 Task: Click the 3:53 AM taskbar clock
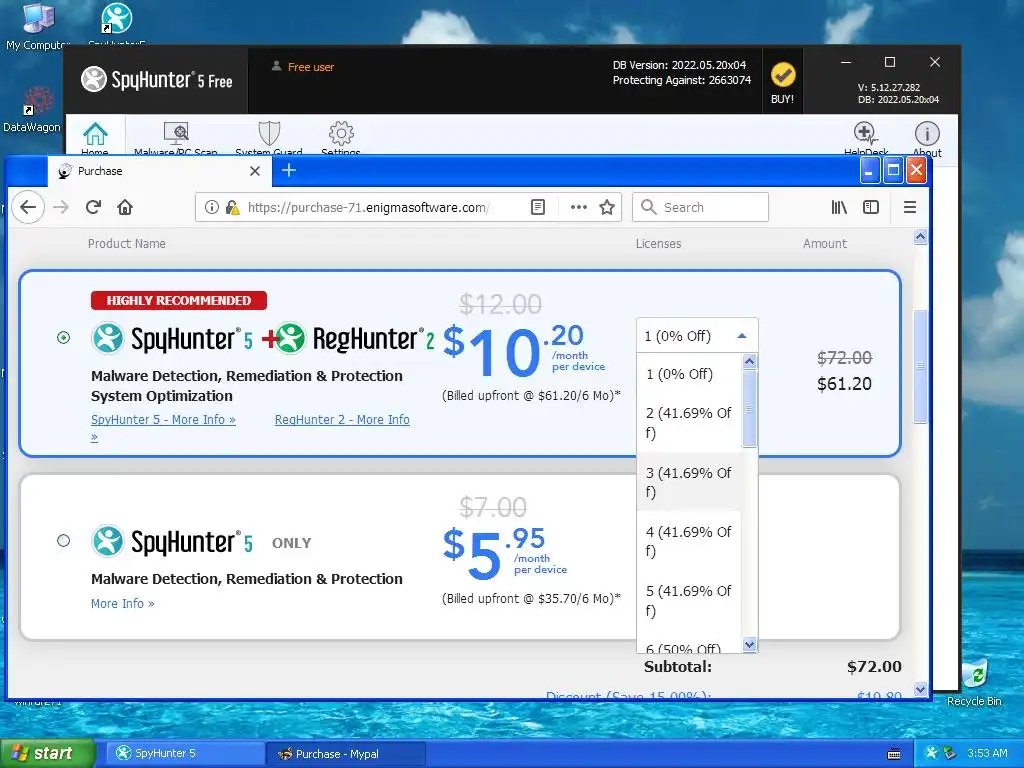(987, 753)
